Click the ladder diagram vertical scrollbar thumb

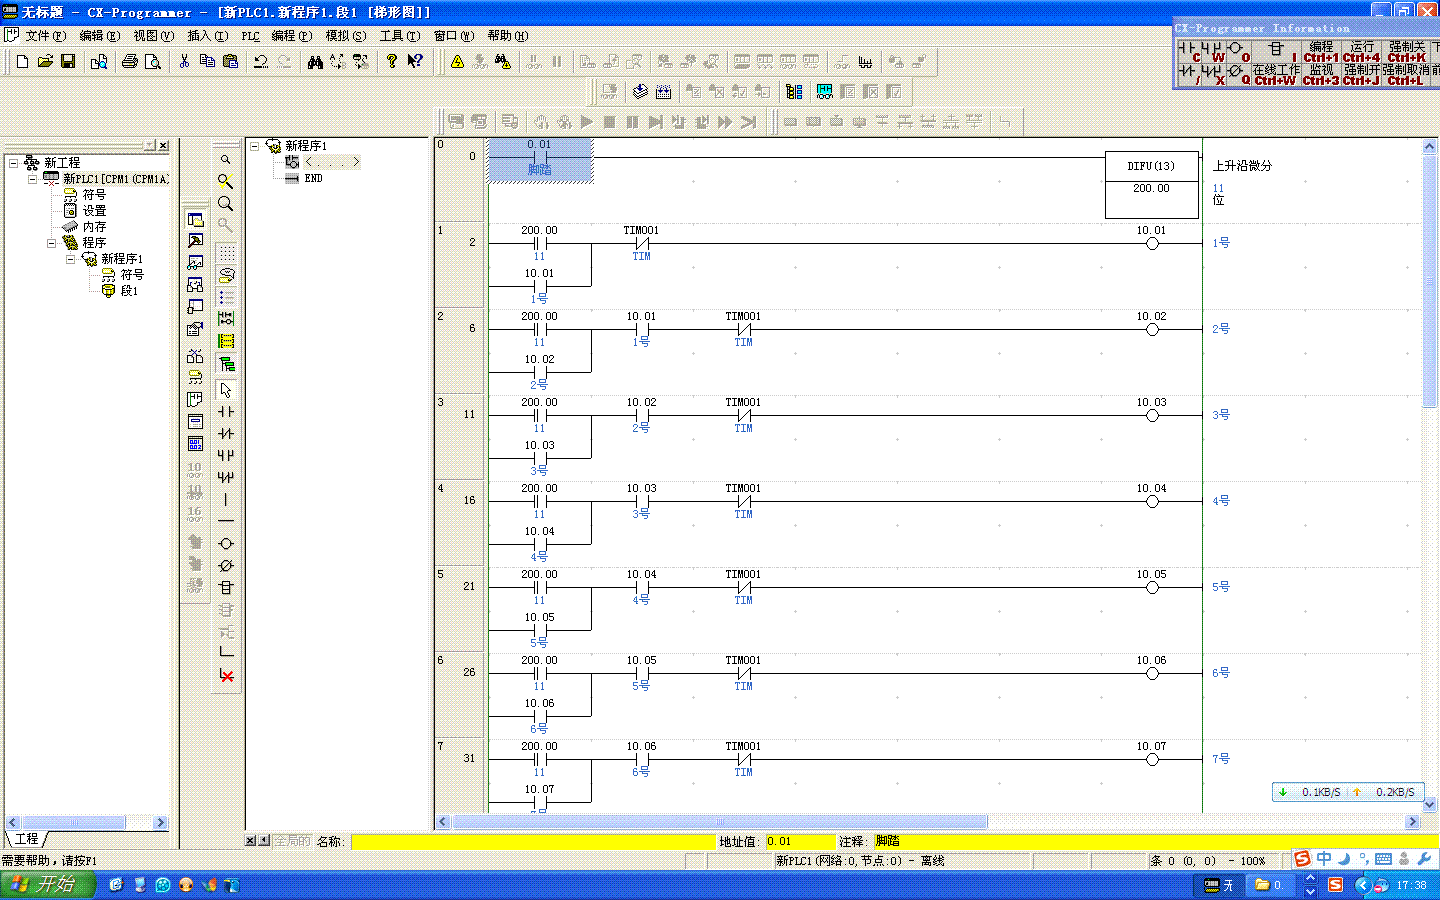pyautogui.click(x=1429, y=280)
